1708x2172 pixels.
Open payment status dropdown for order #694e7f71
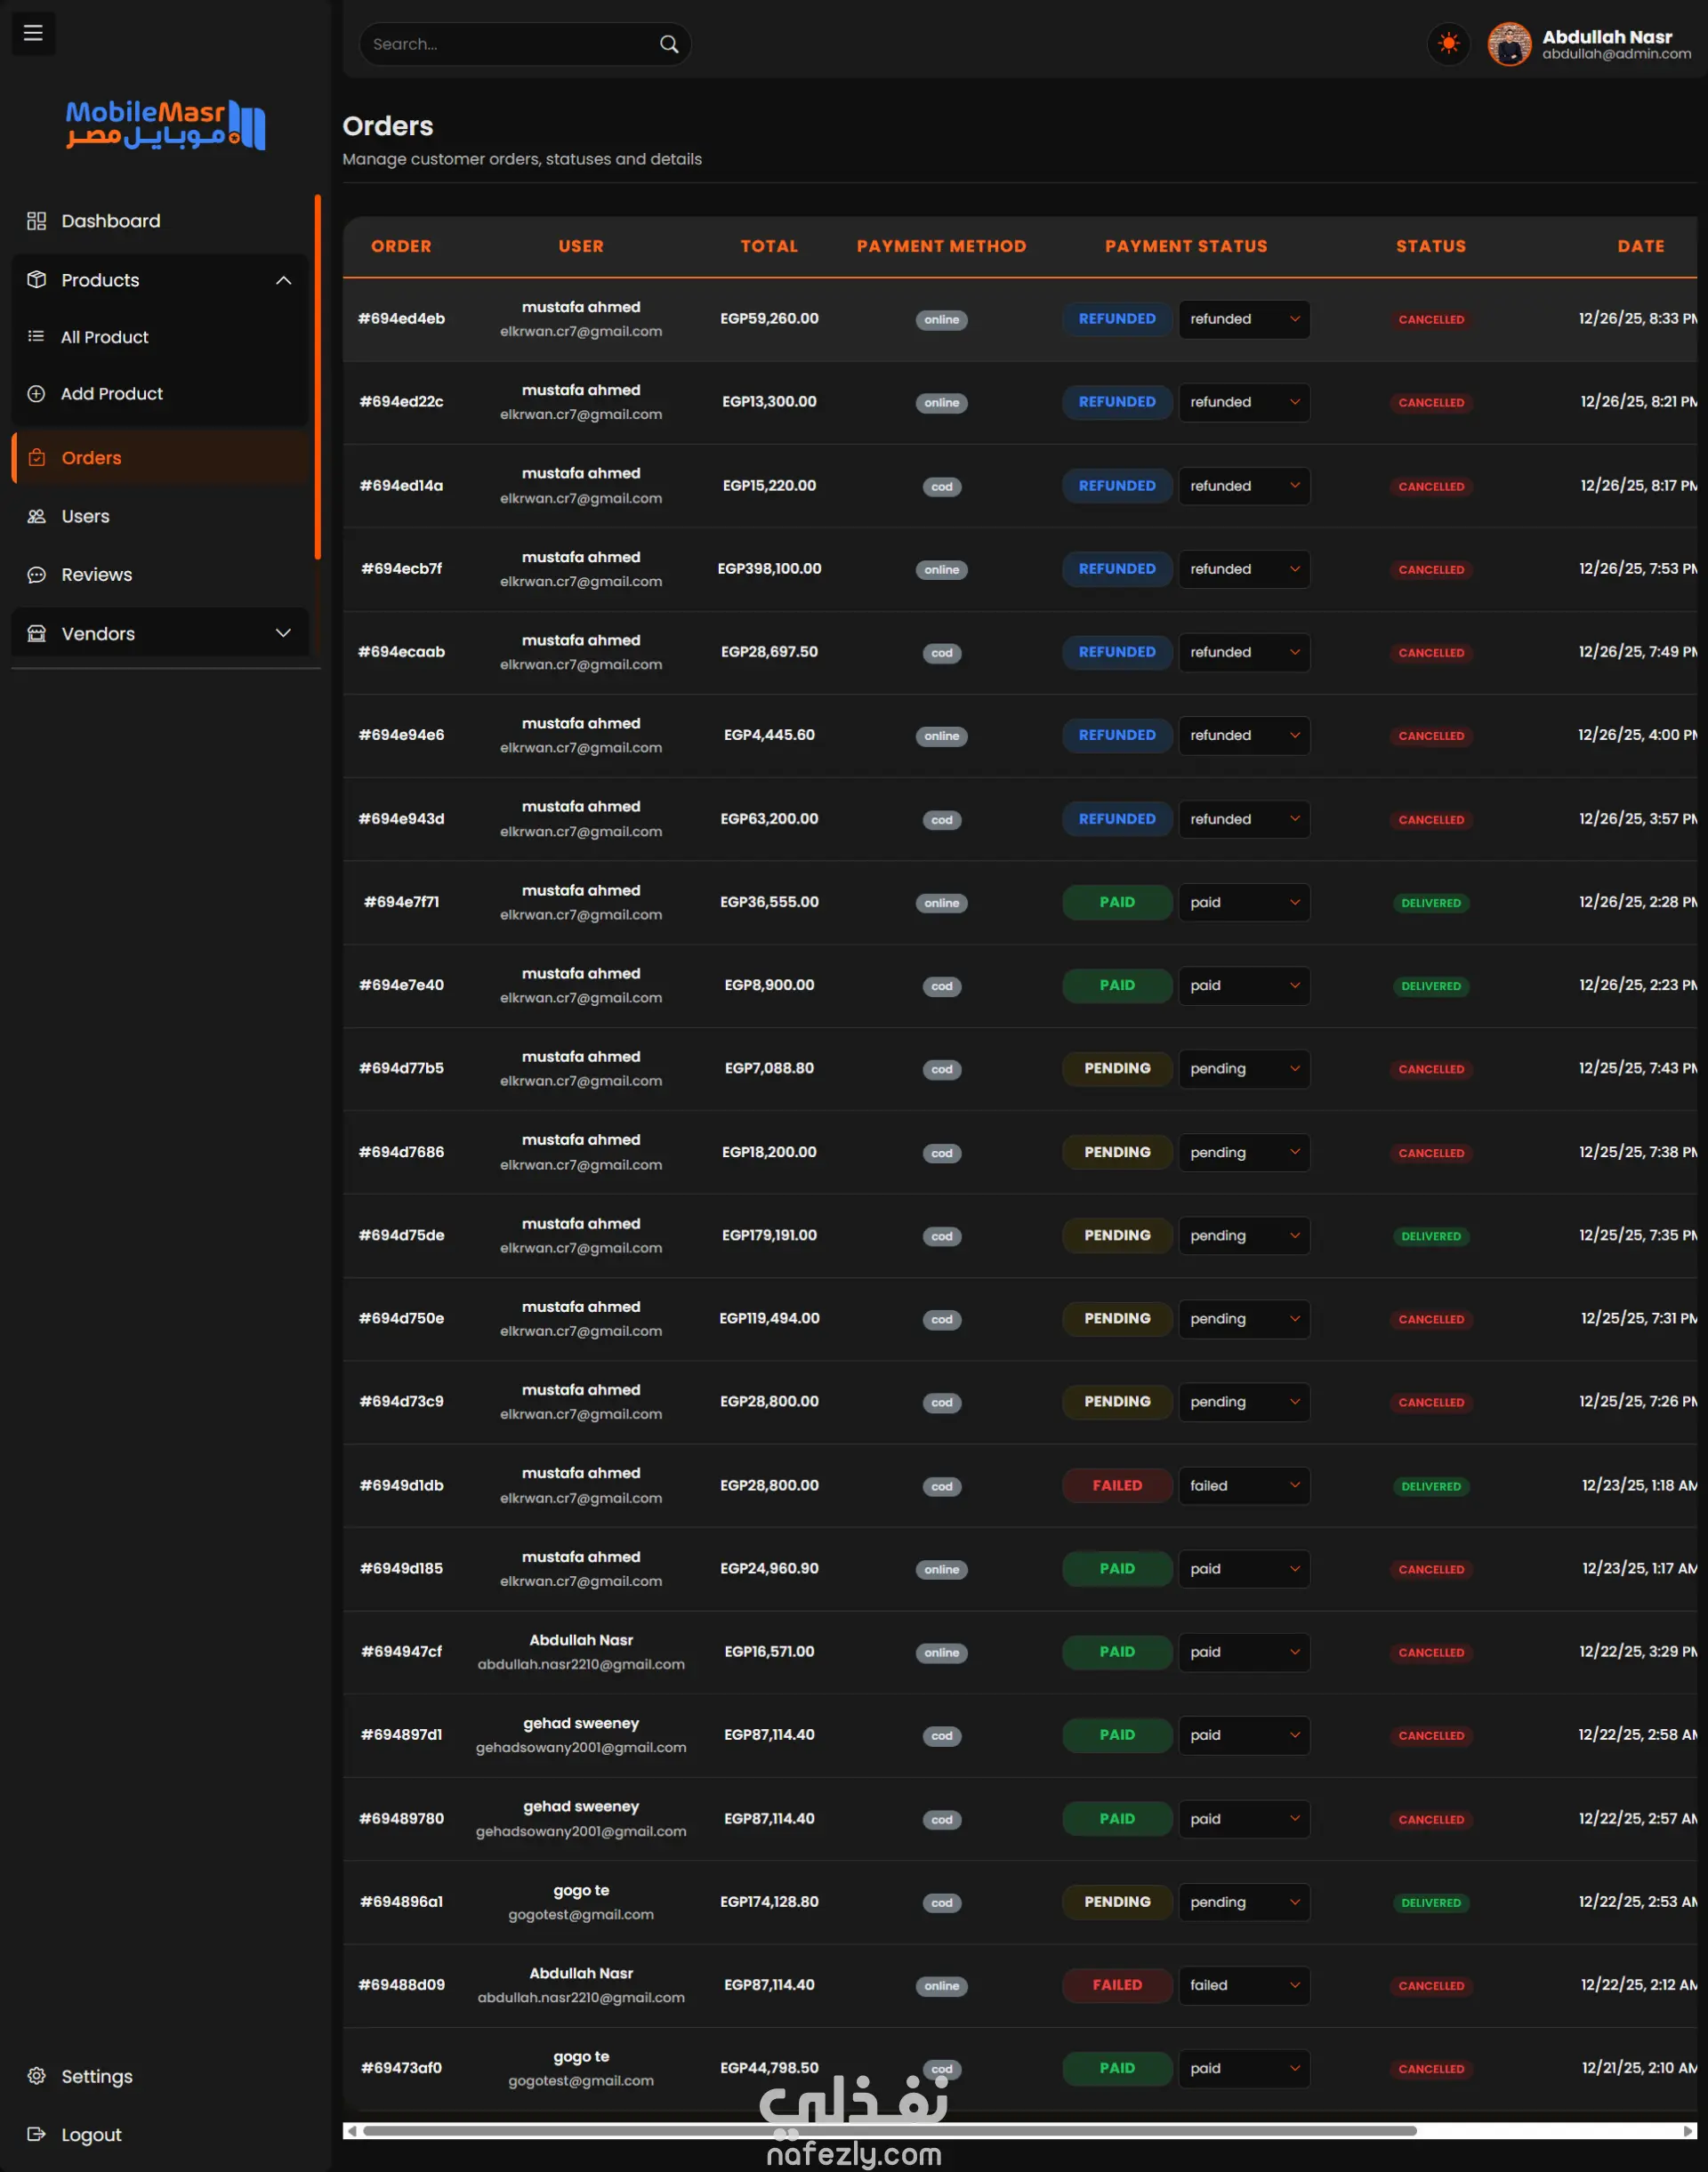1243,902
